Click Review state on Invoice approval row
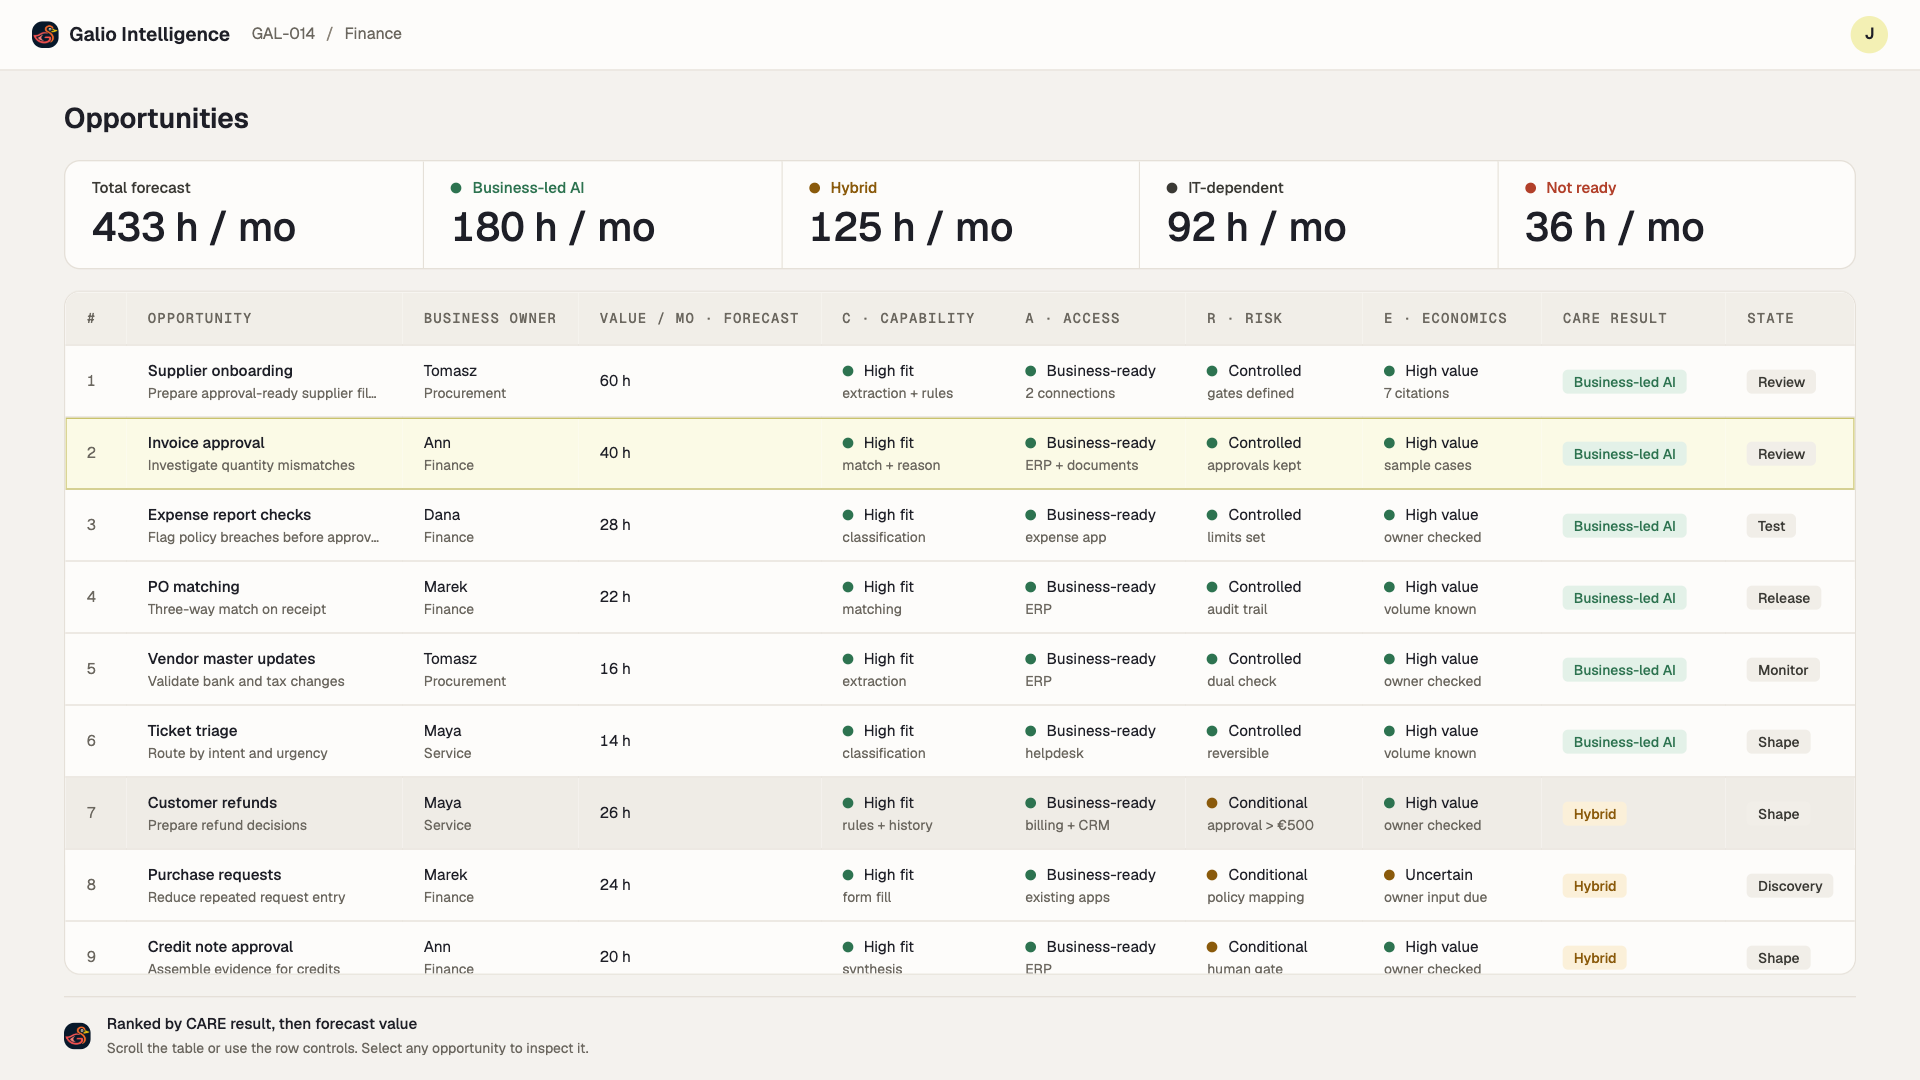1920x1080 pixels. (1781, 454)
